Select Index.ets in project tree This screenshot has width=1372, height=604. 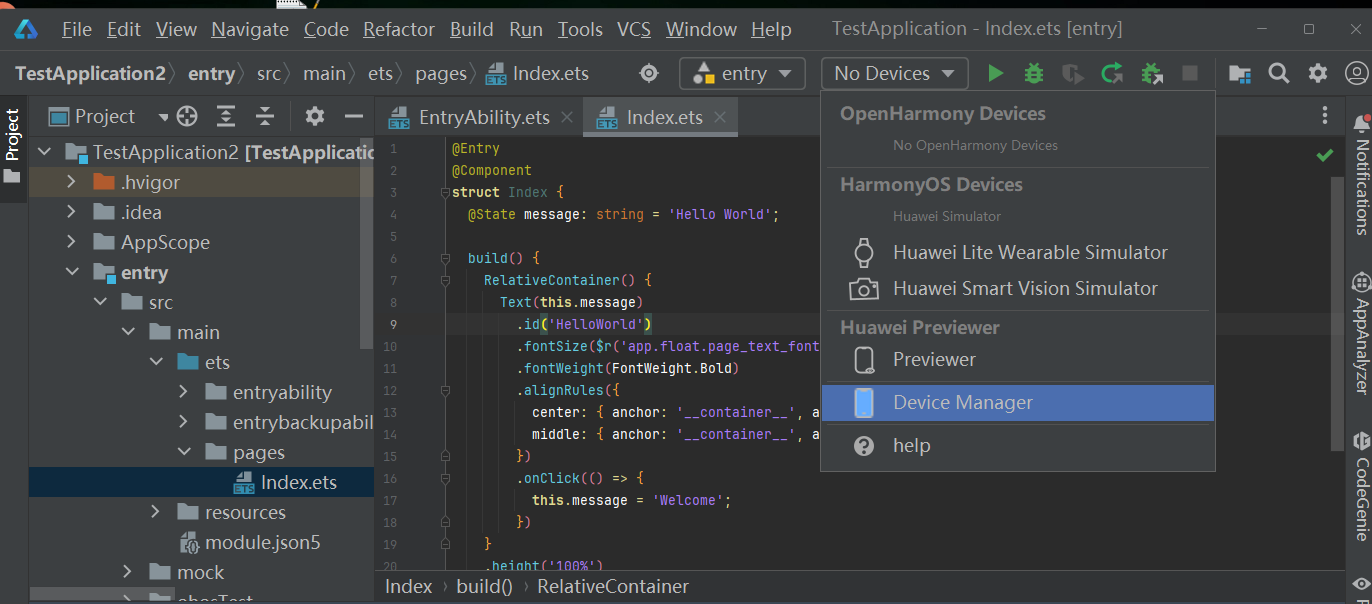click(x=298, y=482)
